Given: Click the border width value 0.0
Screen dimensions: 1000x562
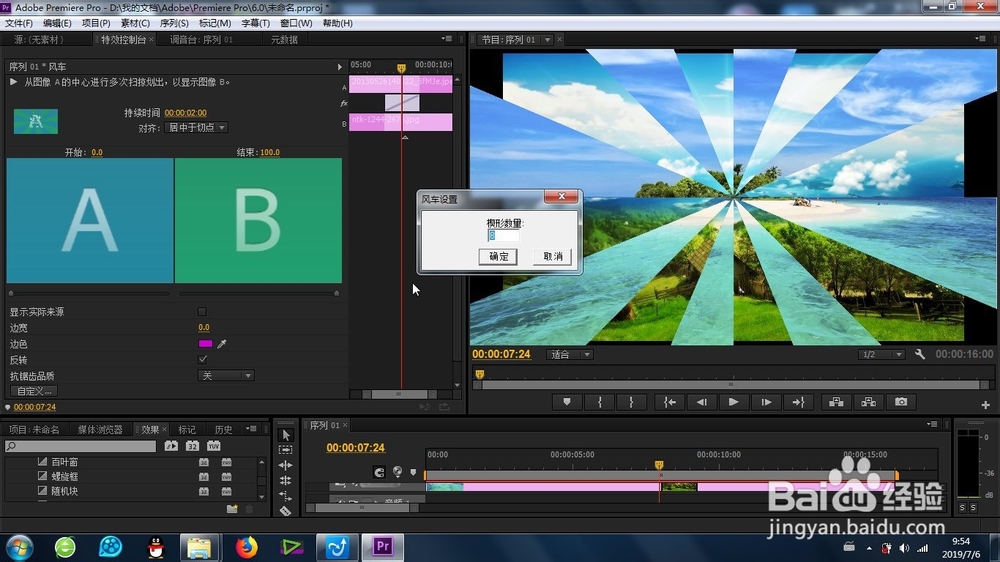Looking at the screenshot, I should [x=203, y=327].
